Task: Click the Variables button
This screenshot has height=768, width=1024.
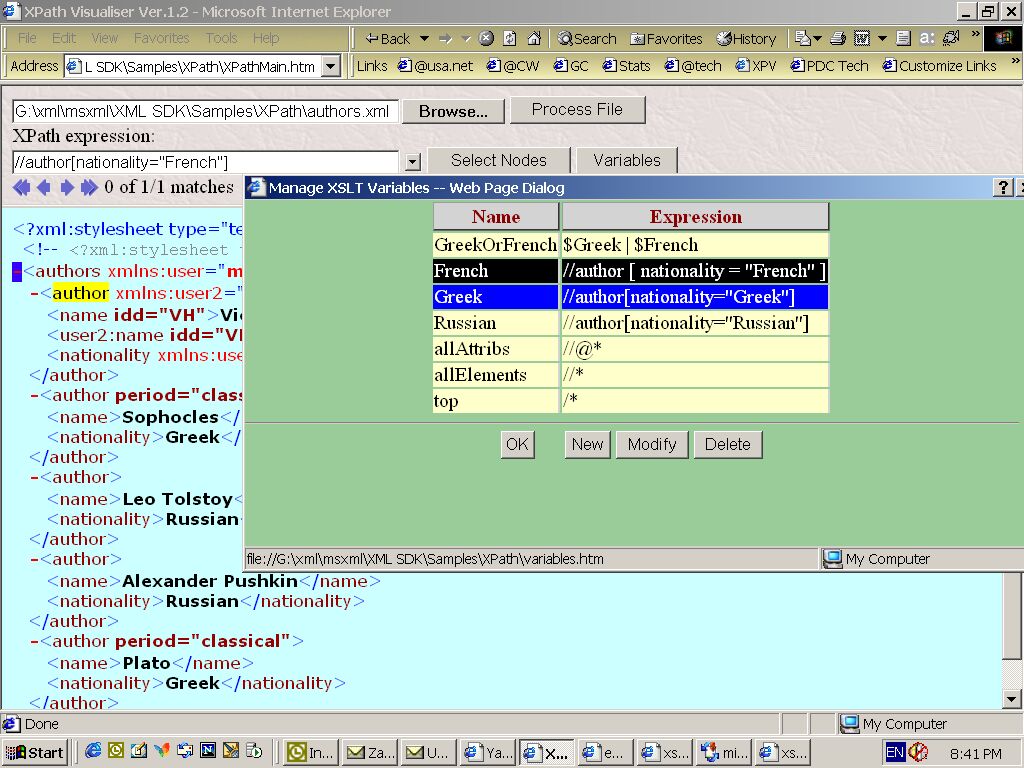Action: 627,161
